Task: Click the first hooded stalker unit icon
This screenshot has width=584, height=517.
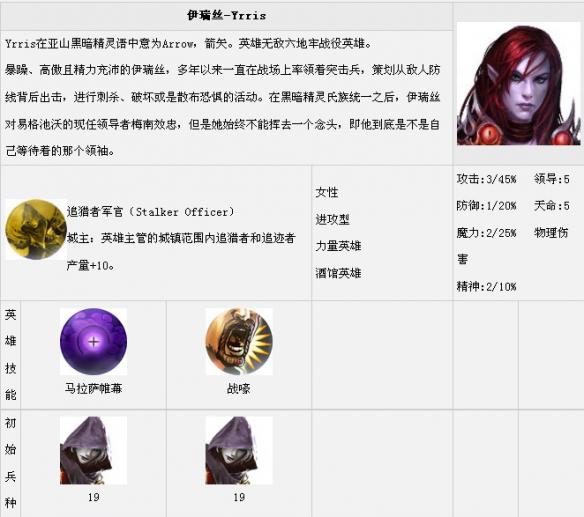Action: coord(93,450)
